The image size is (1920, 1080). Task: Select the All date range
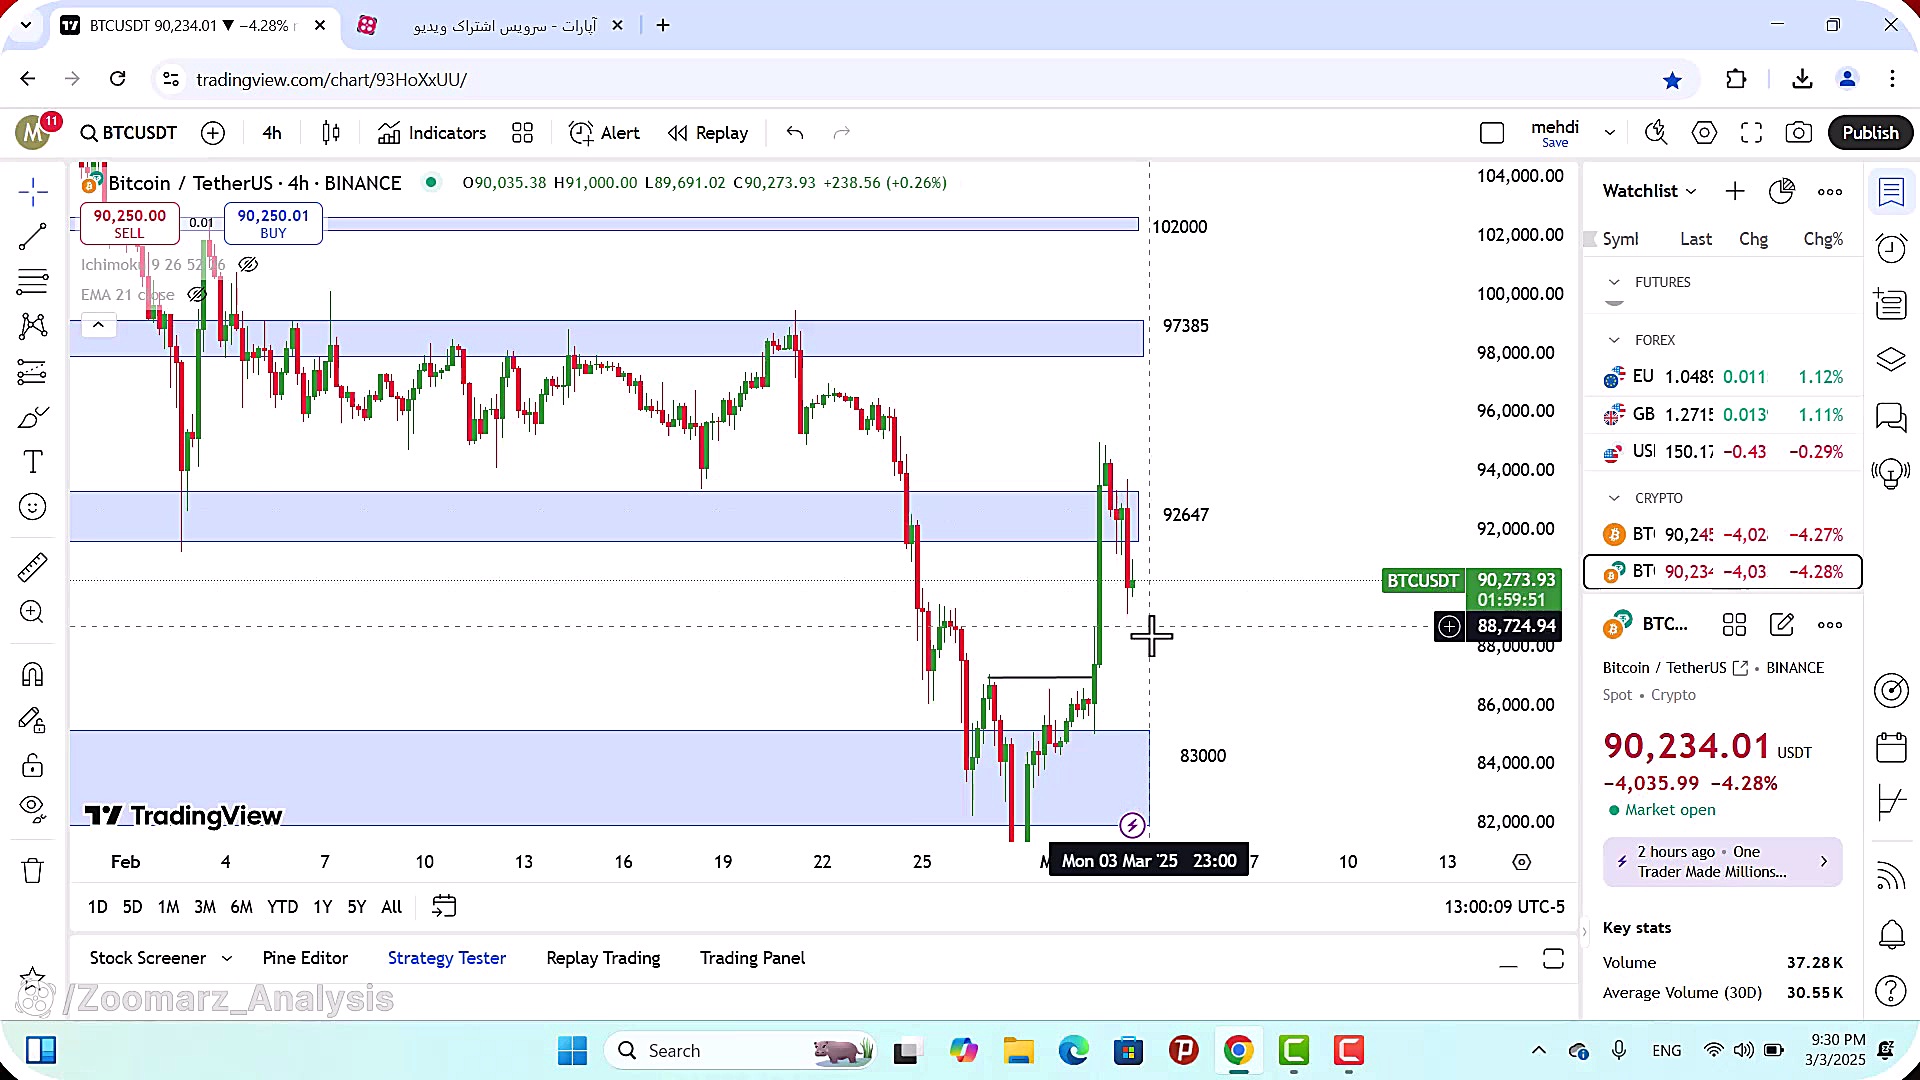tap(392, 907)
